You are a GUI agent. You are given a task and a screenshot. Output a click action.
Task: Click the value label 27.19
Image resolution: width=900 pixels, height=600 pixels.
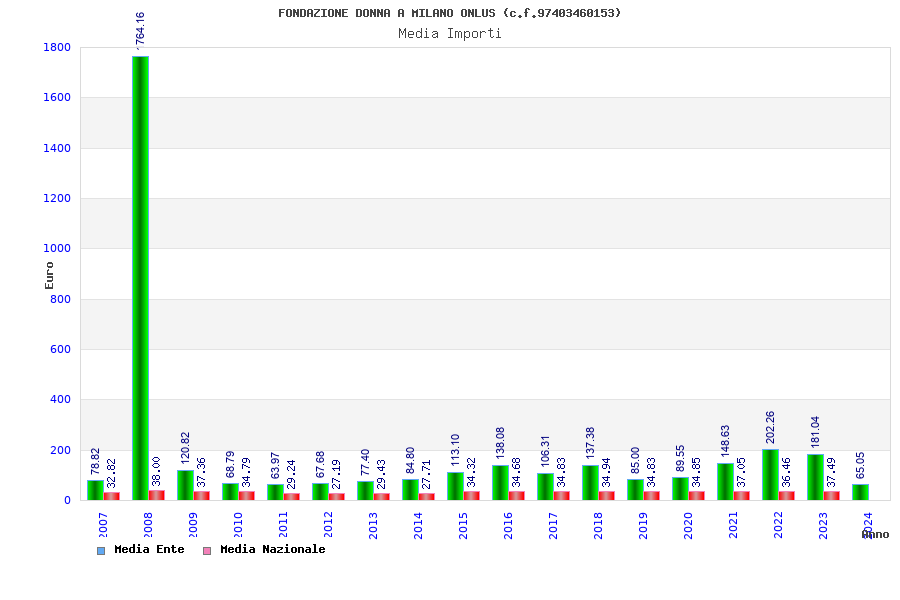coord(336,474)
